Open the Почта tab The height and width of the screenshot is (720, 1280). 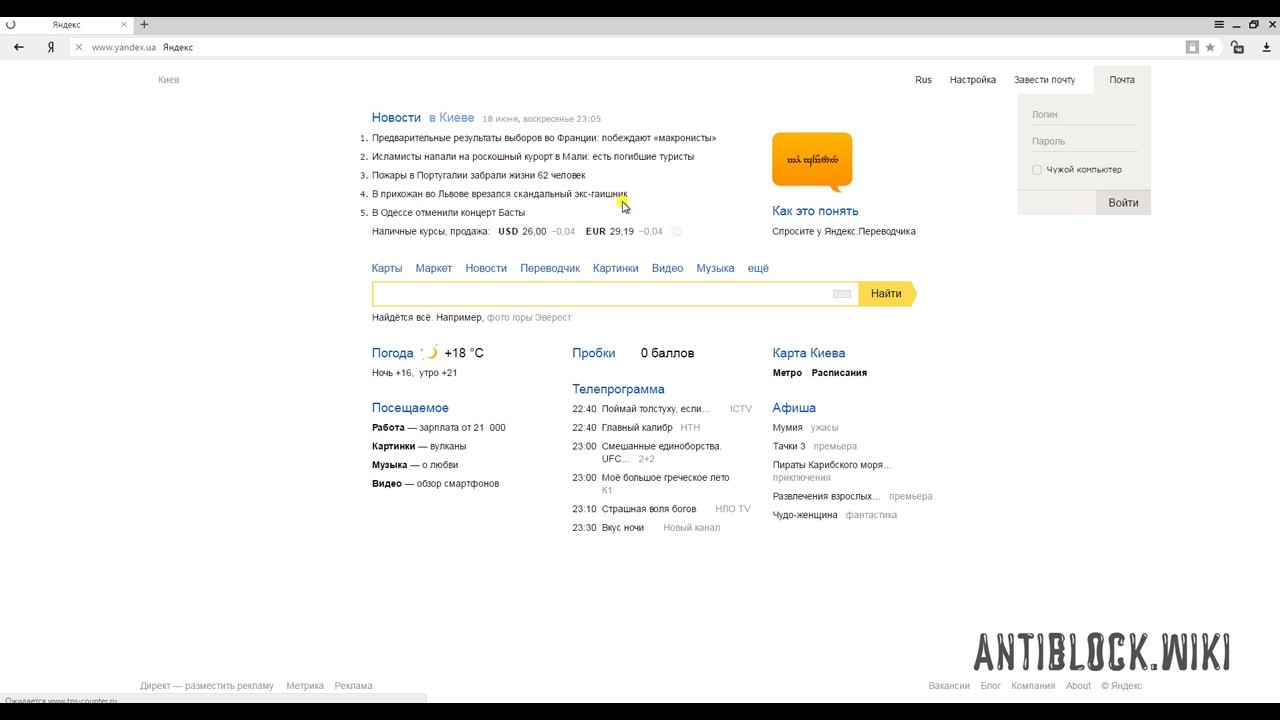point(1122,80)
